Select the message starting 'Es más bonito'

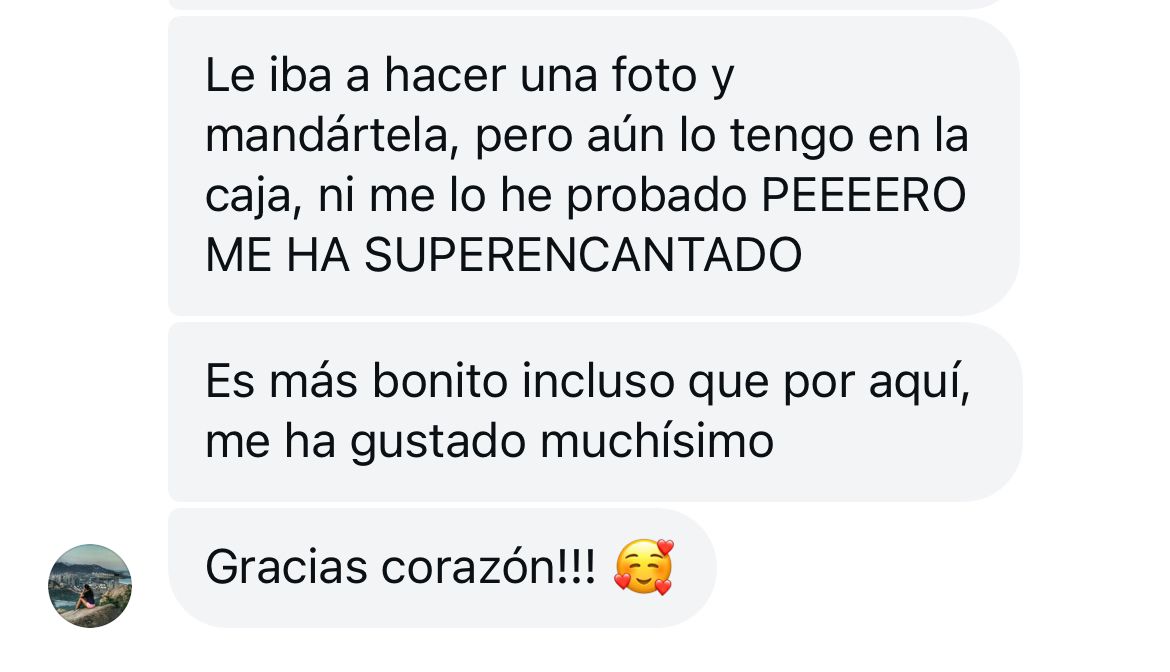[x=595, y=412]
